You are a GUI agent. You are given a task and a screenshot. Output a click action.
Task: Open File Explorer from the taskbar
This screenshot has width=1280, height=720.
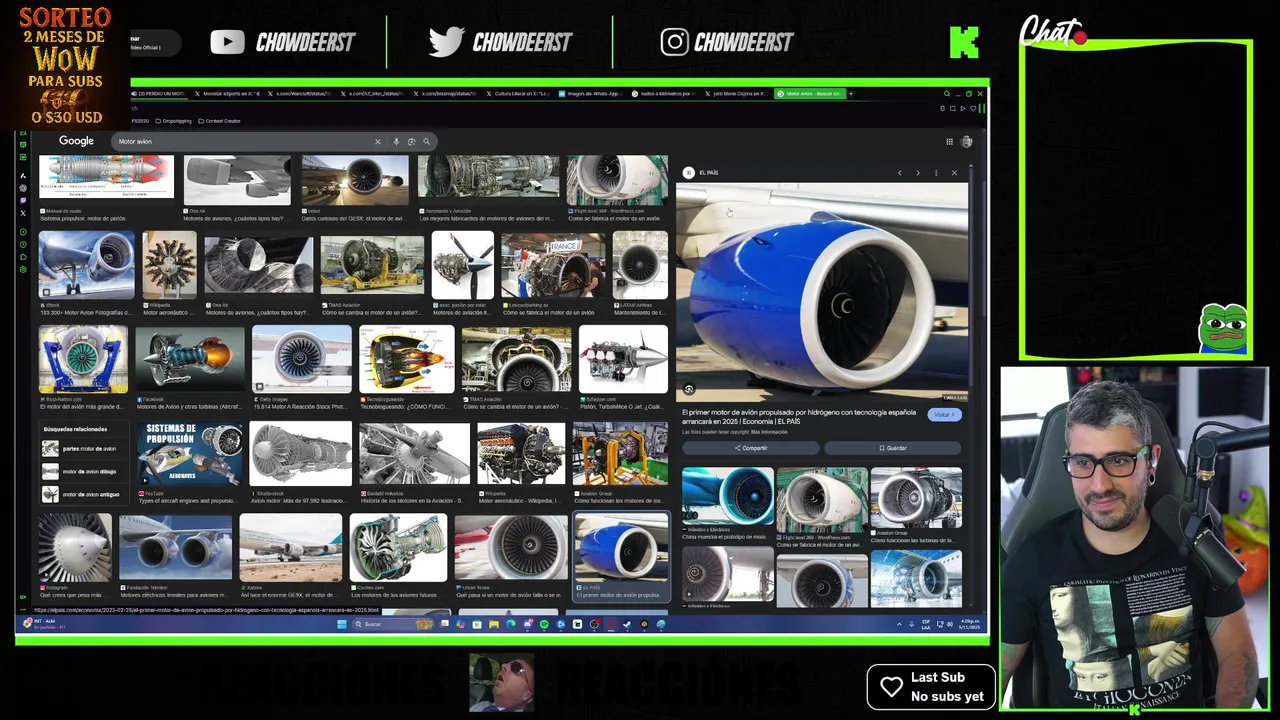tap(493, 624)
